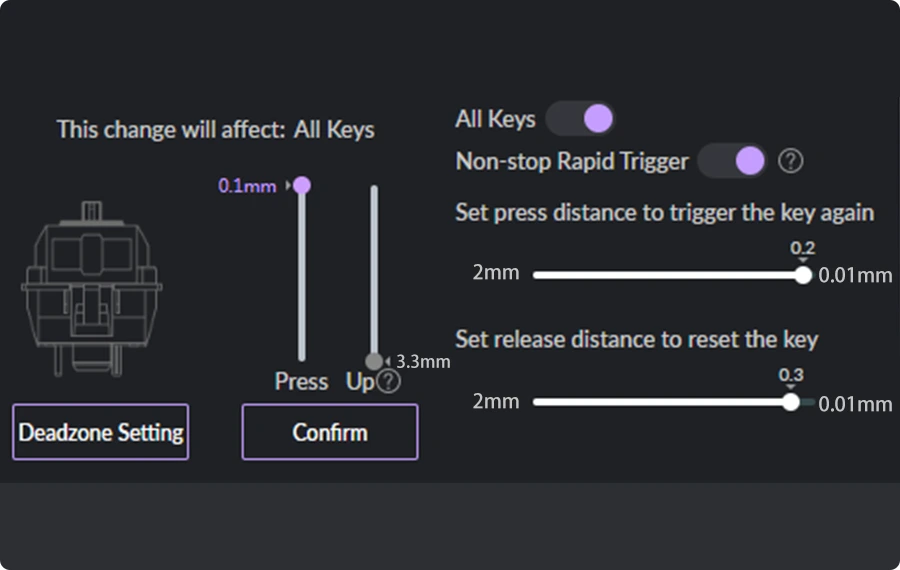Click the gray Up slider handle
The image size is (900, 570).
tap(374, 361)
